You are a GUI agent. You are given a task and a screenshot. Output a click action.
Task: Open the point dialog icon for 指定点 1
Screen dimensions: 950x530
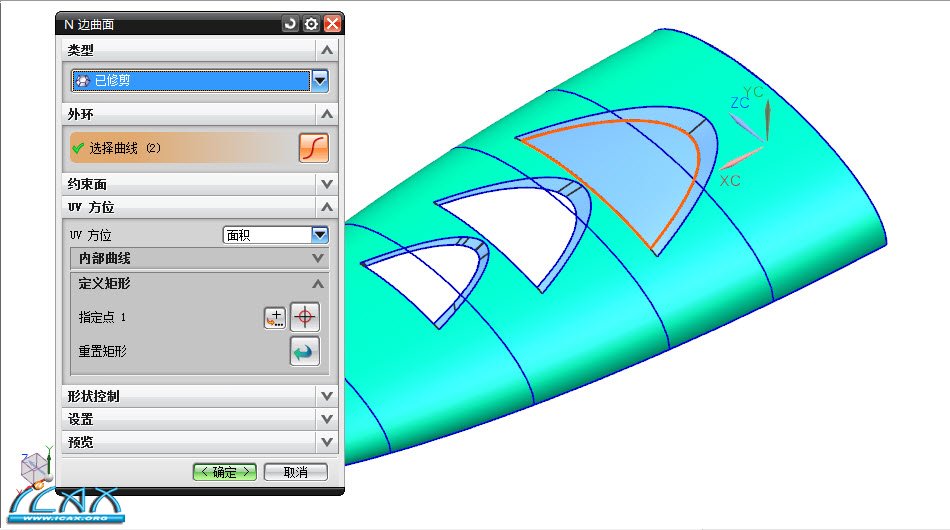pyautogui.click(x=275, y=317)
